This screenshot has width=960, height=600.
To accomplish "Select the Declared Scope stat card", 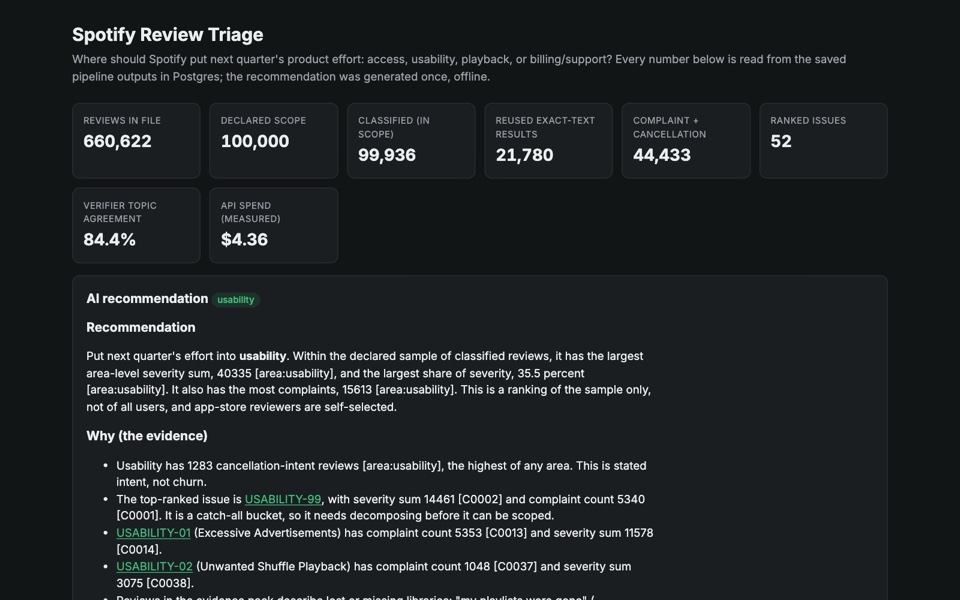I will 274,141.
